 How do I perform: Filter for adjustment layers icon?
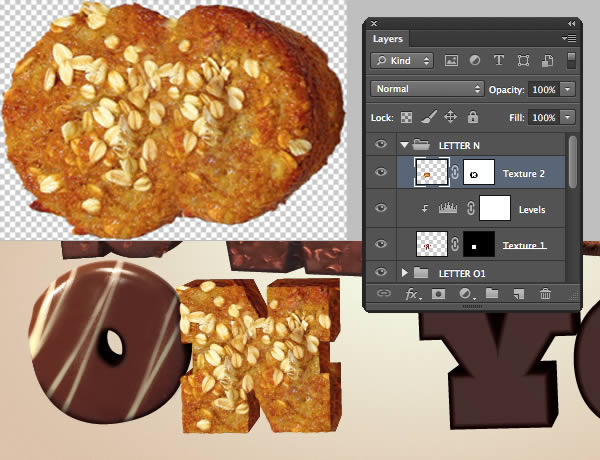pyautogui.click(x=475, y=60)
